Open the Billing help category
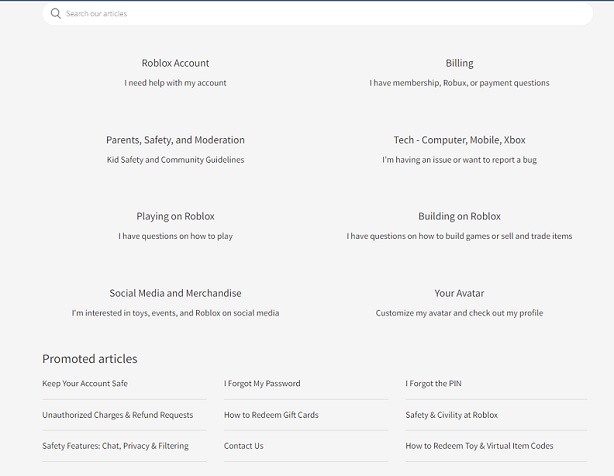The width and height of the screenshot is (614, 476). point(459,63)
